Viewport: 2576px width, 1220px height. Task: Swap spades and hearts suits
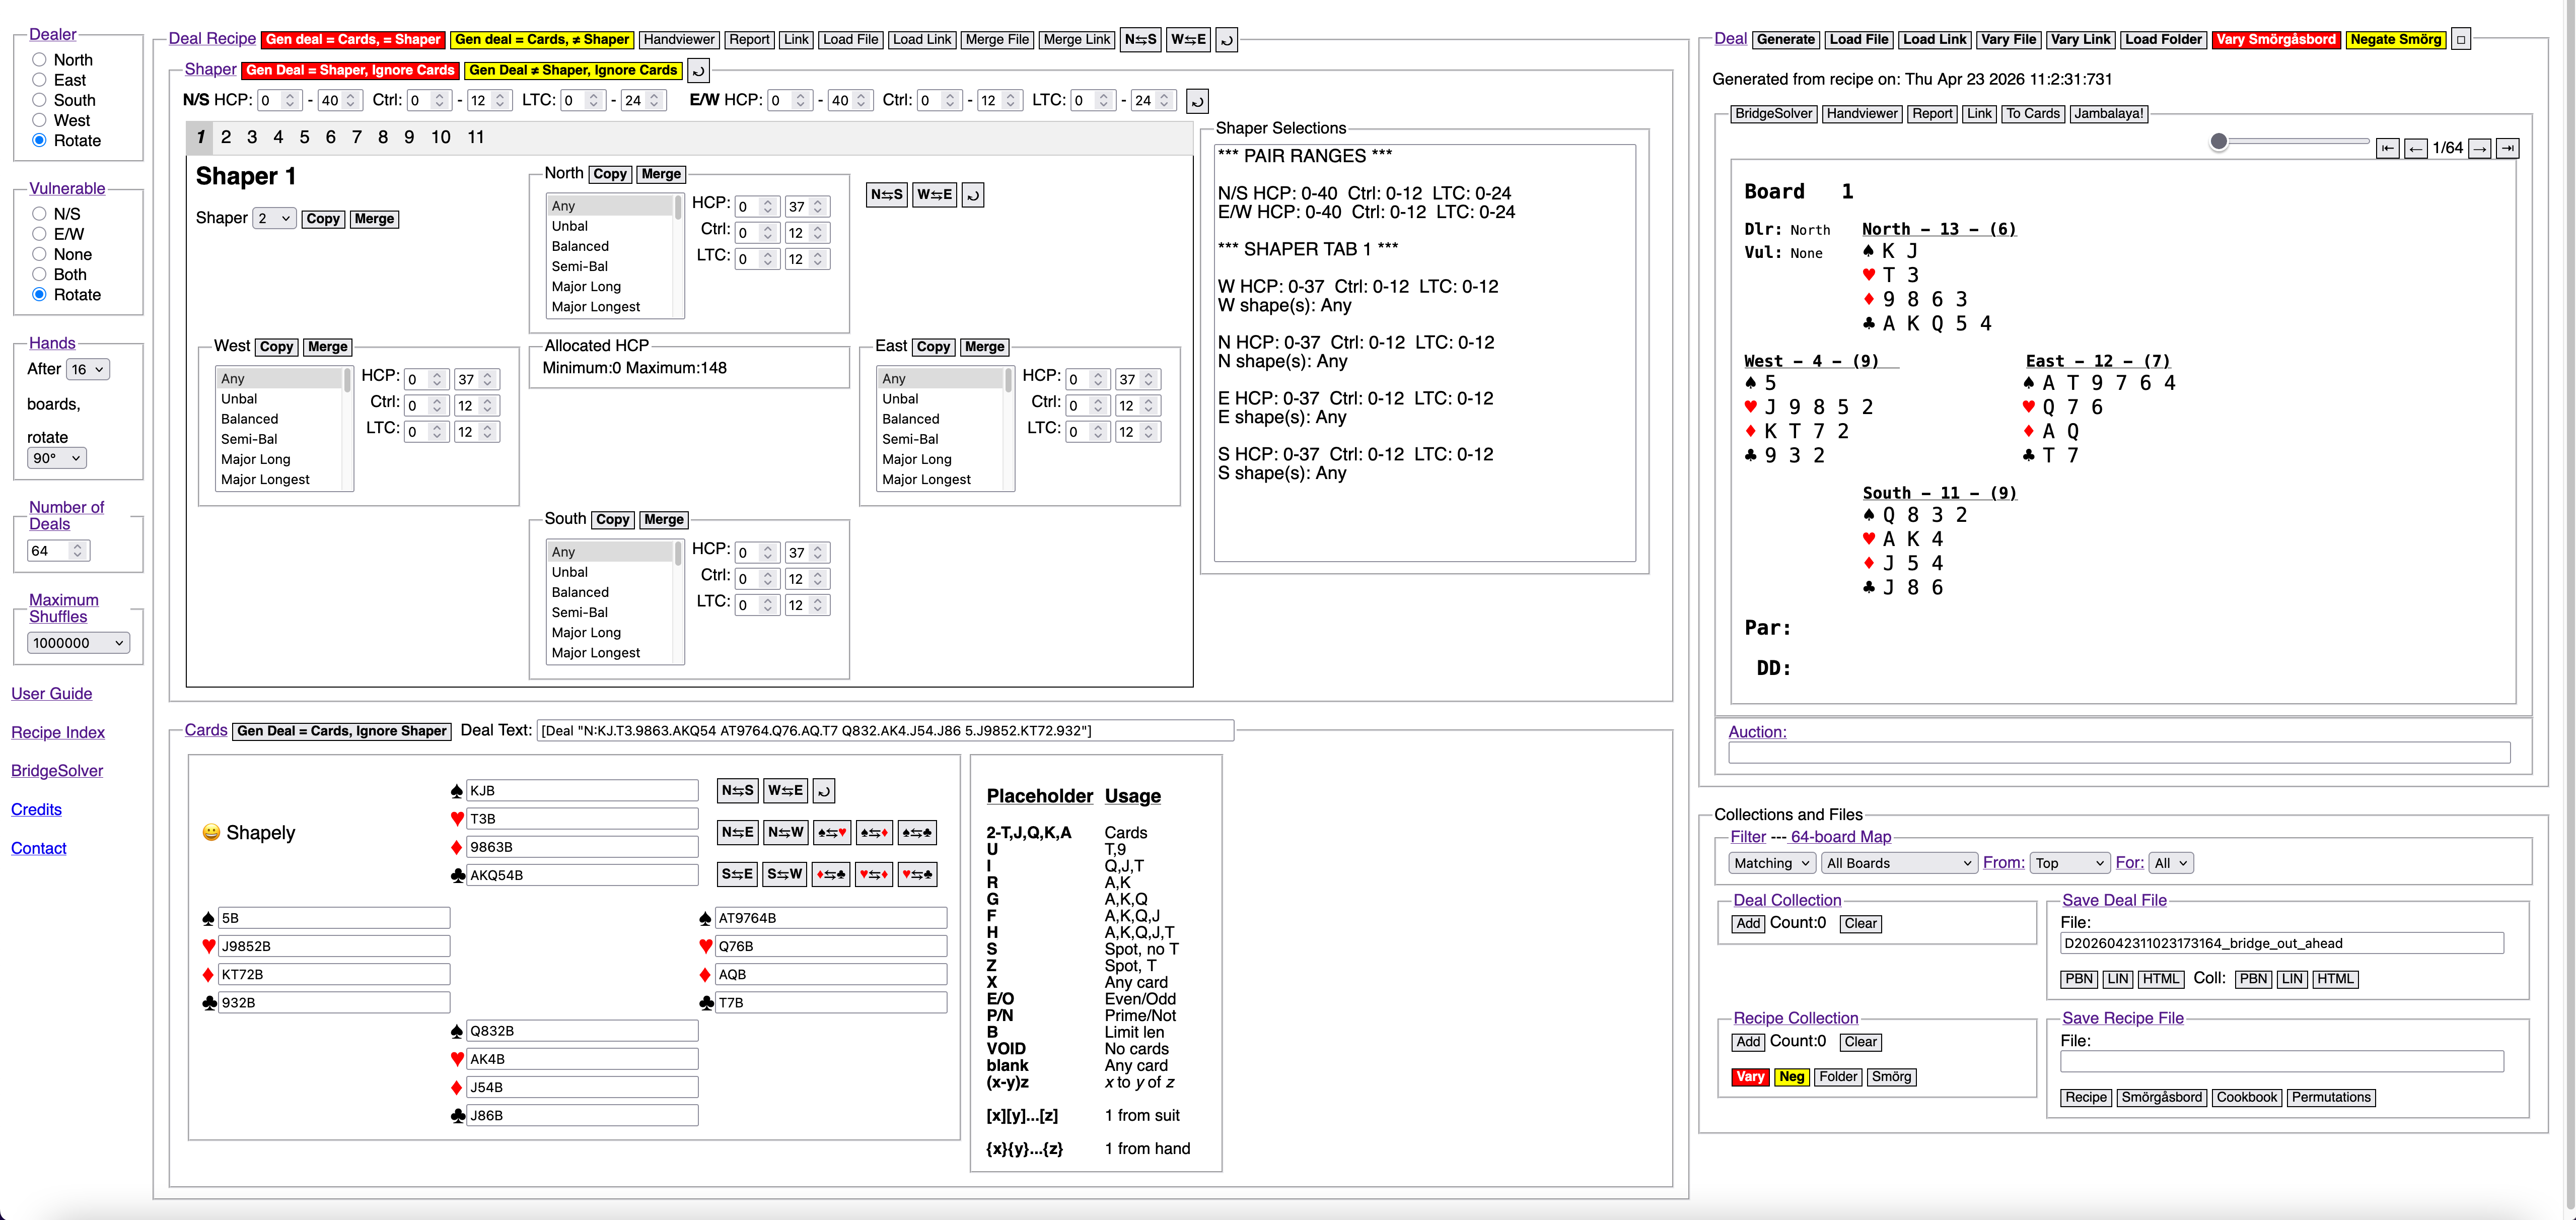pyautogui.click(x=831, y=832)
